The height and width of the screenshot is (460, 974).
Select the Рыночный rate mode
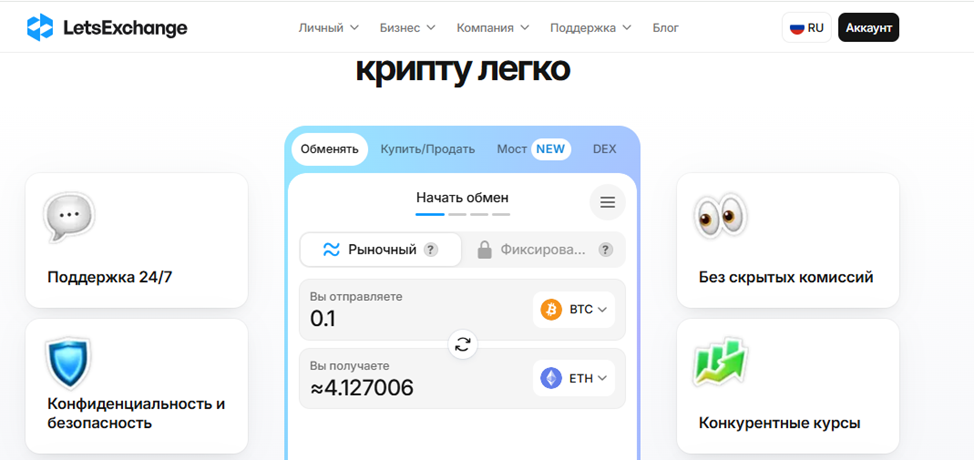[x=381, y=250]
